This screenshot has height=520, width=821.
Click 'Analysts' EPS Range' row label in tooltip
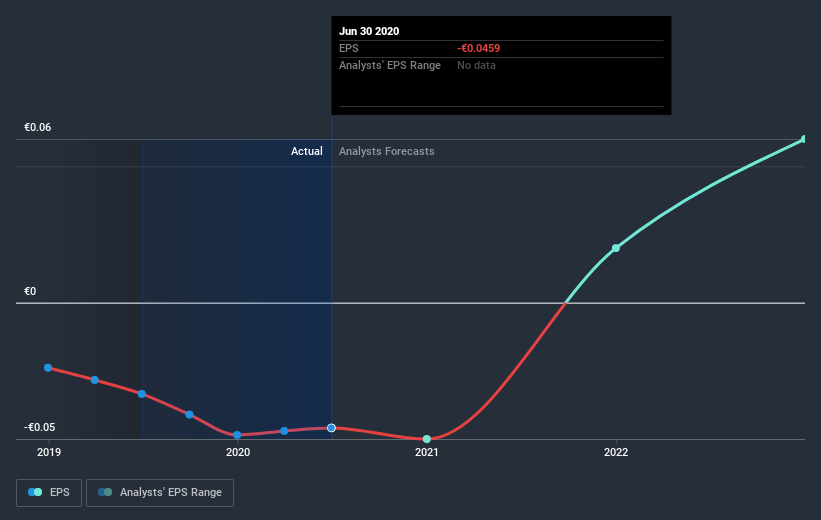tap(390, 65)
